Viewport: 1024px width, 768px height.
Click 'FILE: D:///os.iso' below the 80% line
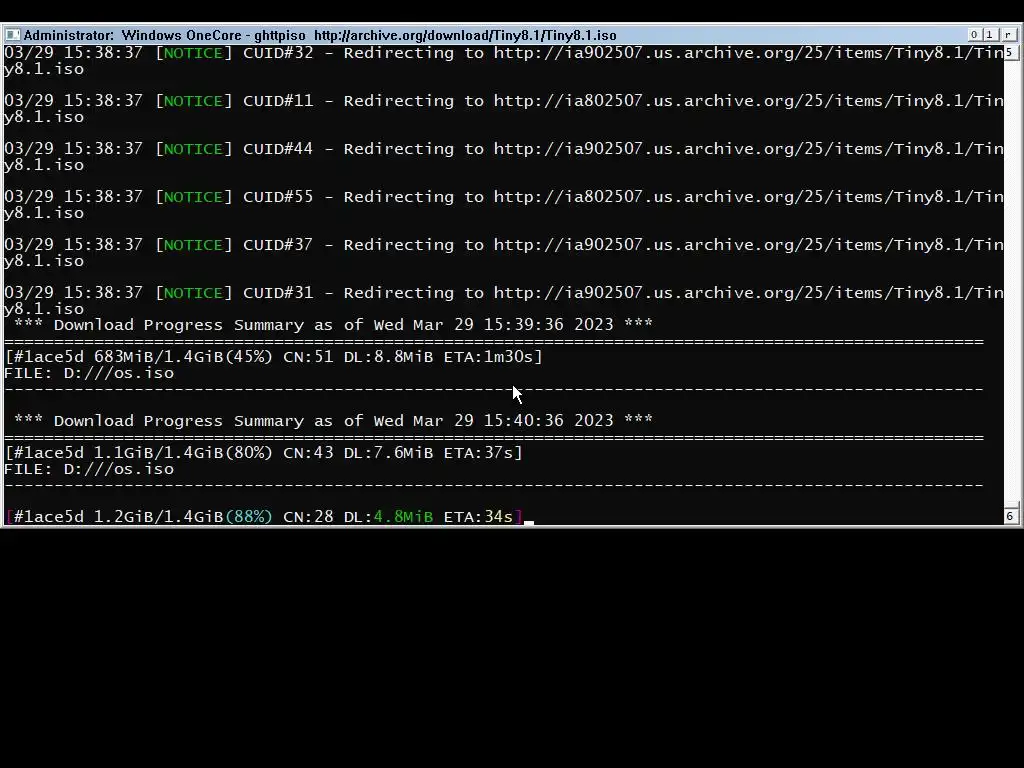coord(89,469)
